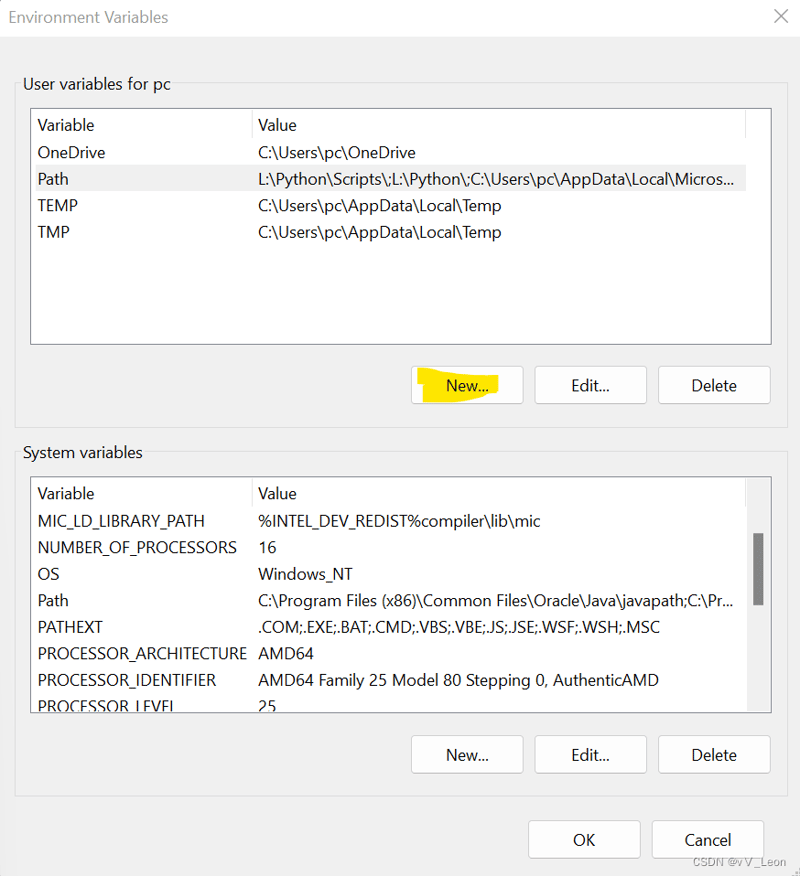Click Delete under user variables
The image size is (800, 876).
[x=714, y=385]
